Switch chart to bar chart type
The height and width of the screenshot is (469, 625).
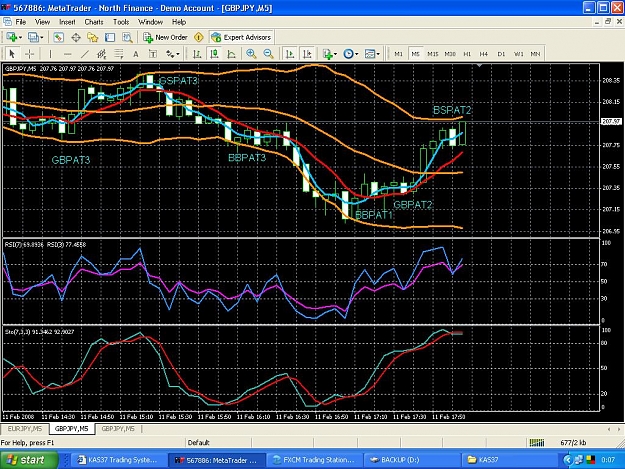197,54
